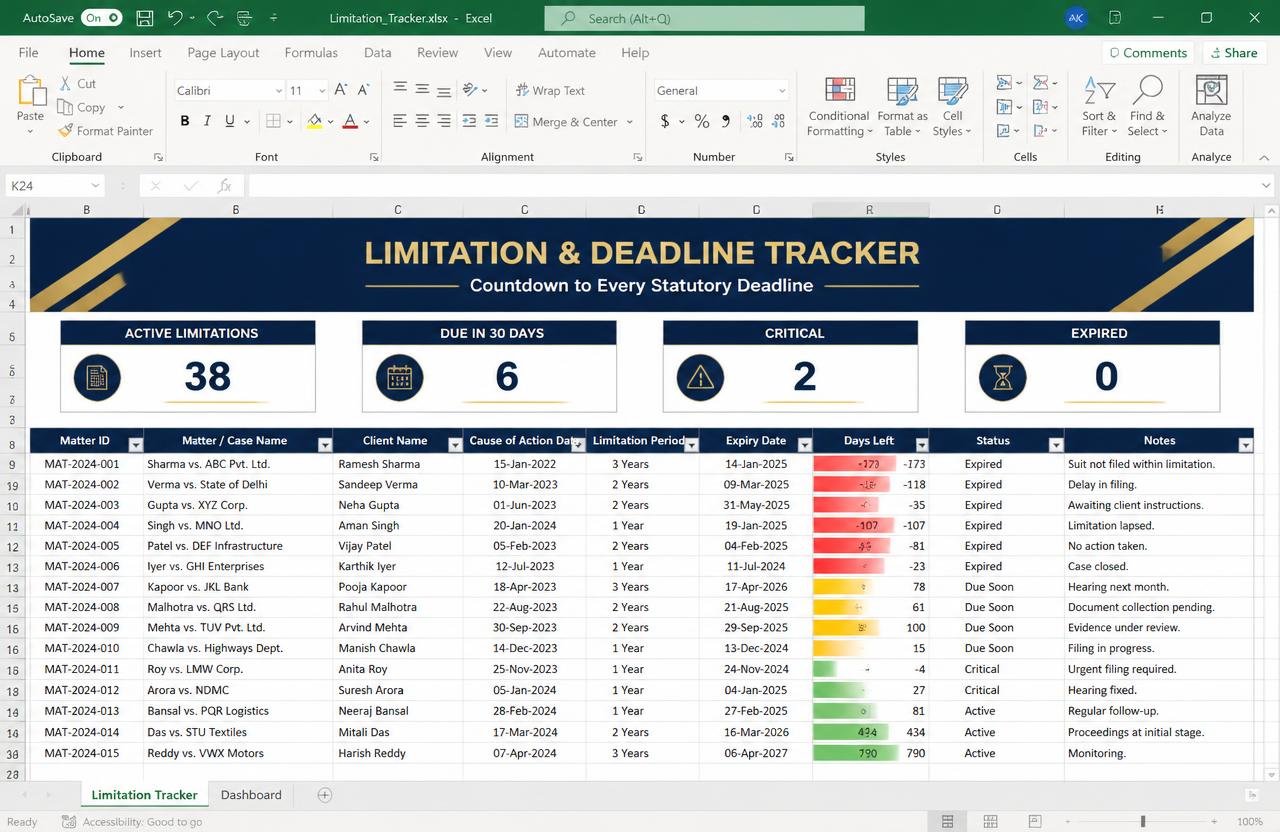The height and width of the screenshot is (832, 1280).
Task: Click the account avatar AK
Action: (x=1076, y=18)
